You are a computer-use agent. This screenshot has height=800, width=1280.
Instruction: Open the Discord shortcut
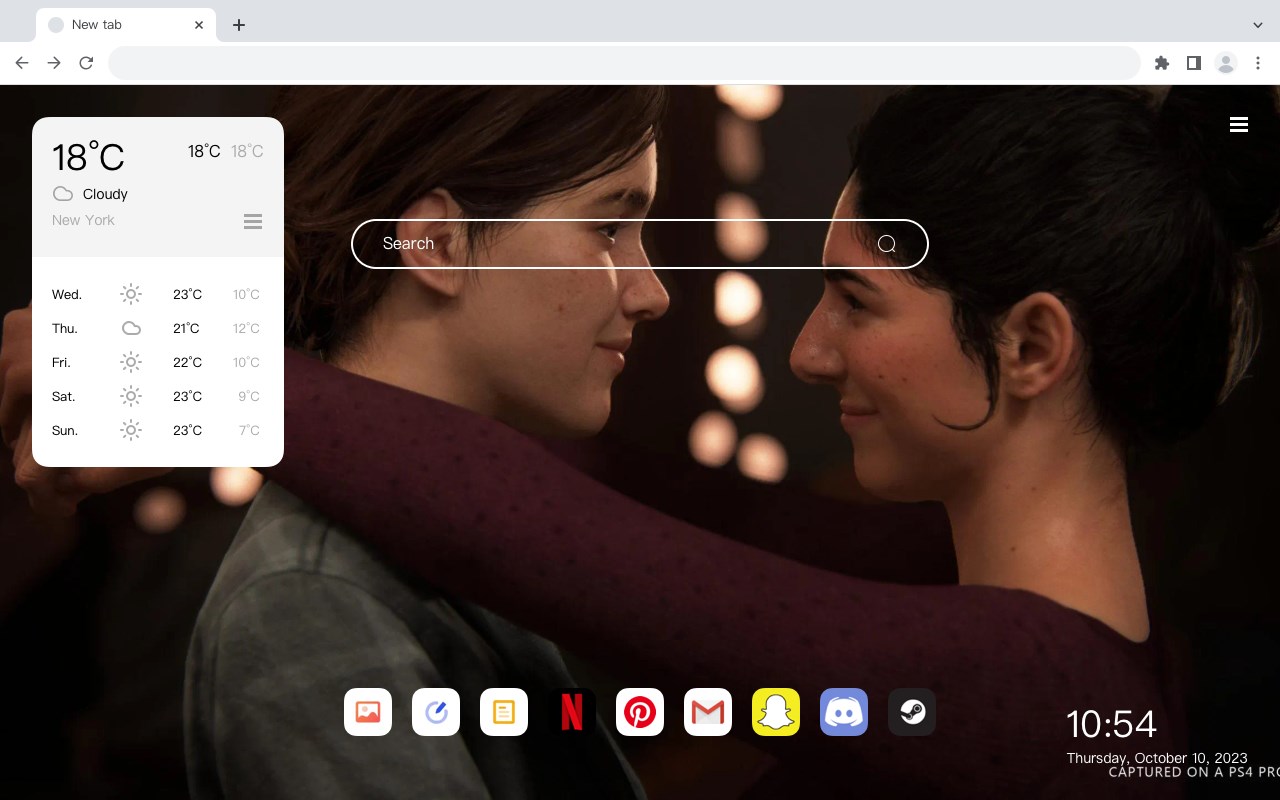click(x=844, y=712)
